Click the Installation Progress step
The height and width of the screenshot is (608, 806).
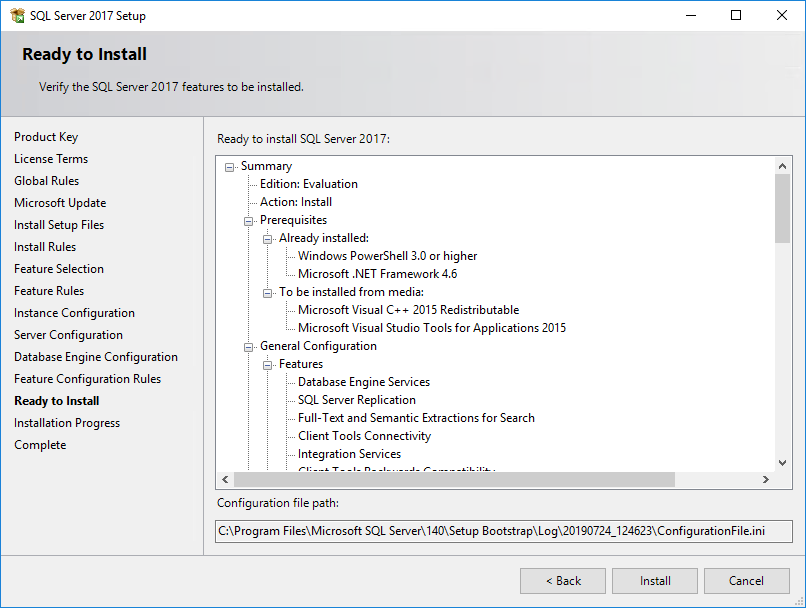point(67,423)
